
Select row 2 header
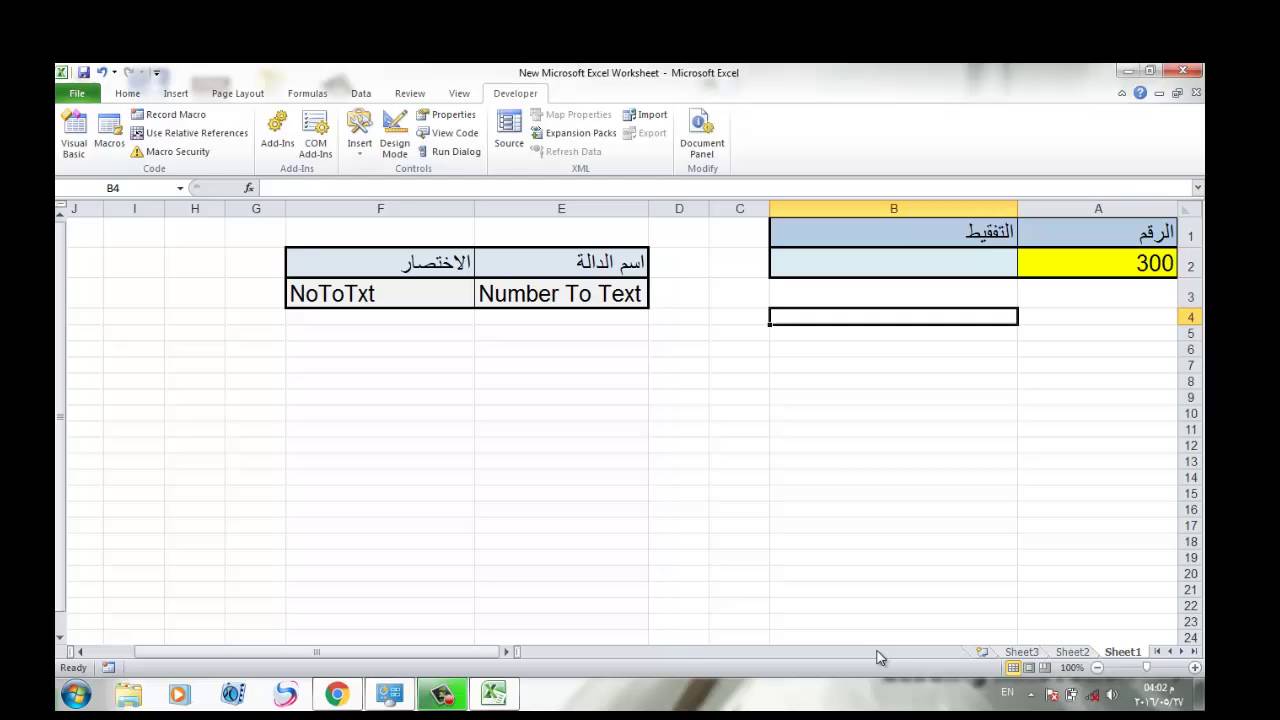click(x=1190, y=265)
